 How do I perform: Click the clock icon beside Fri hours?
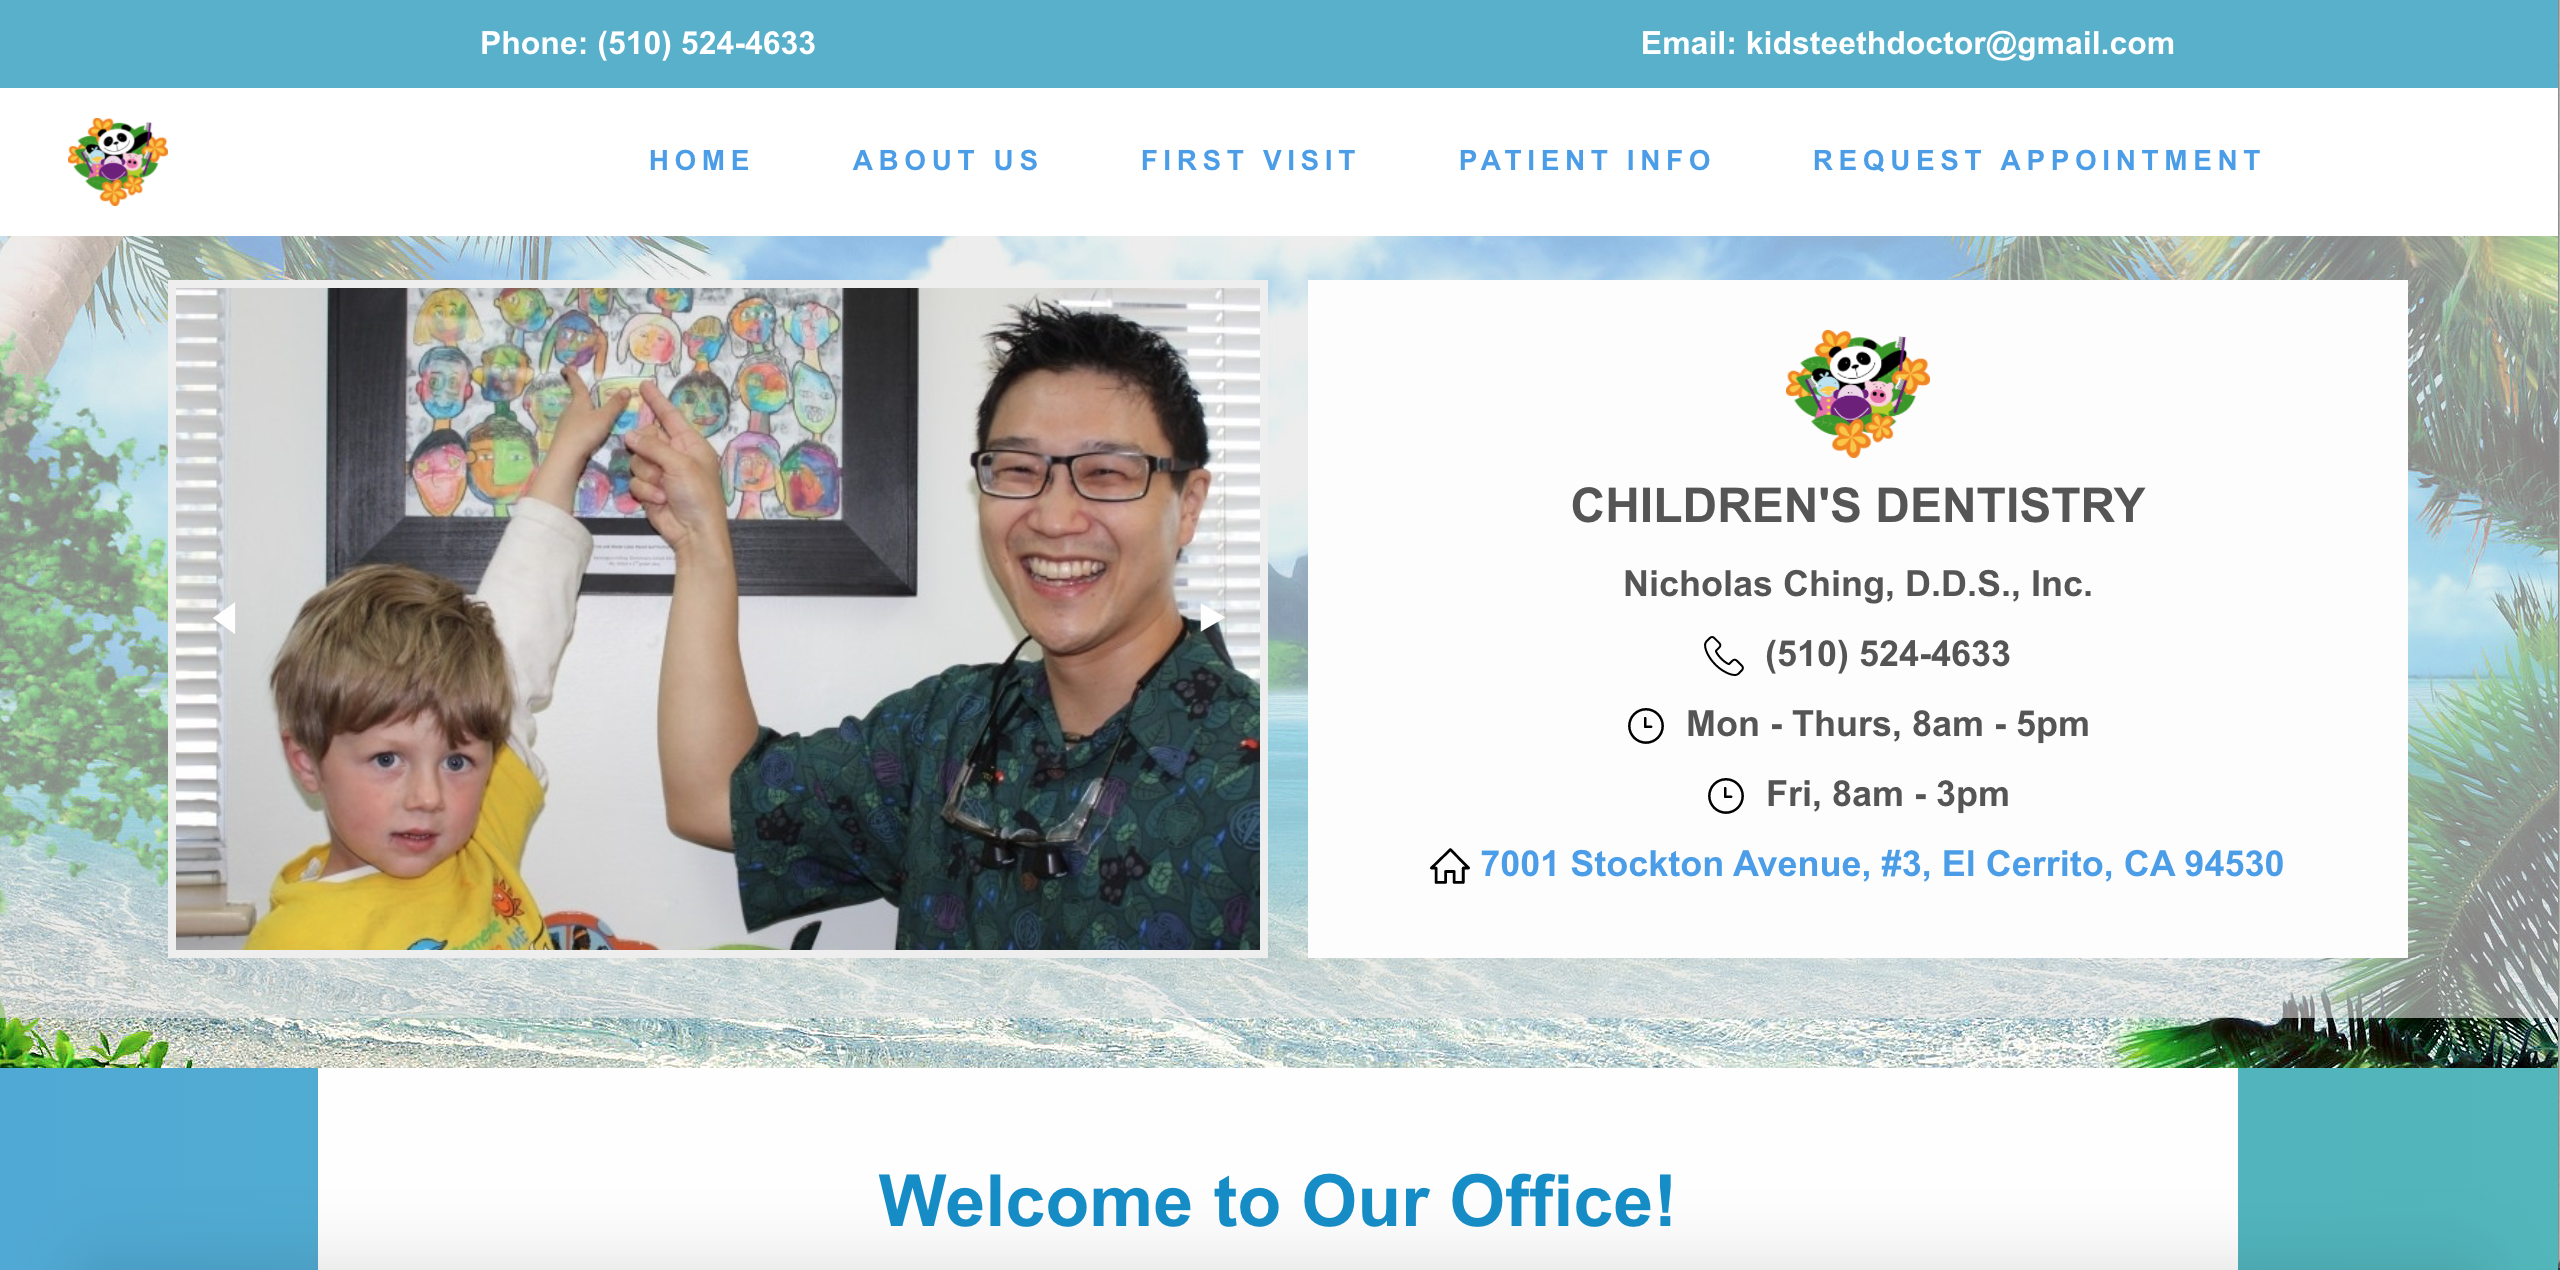click(1725, 795)
